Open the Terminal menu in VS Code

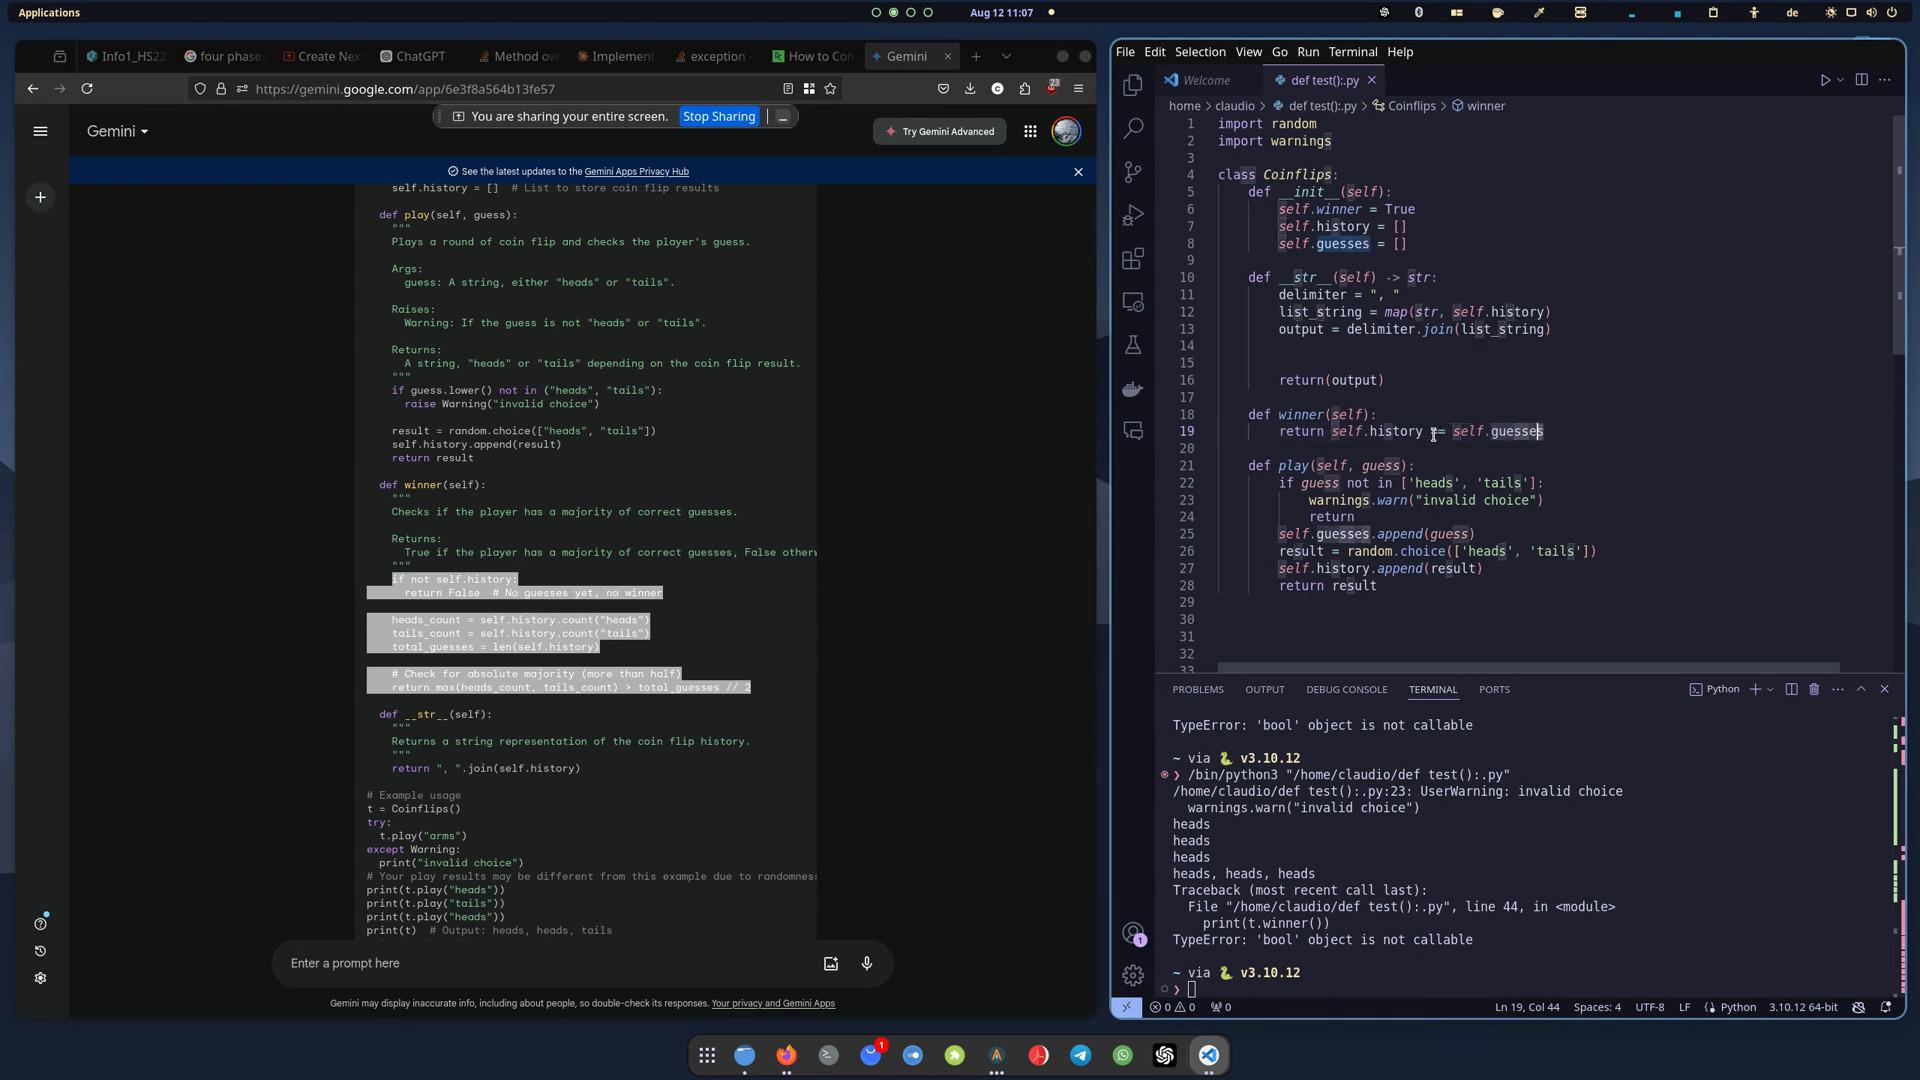[1353, 52]
